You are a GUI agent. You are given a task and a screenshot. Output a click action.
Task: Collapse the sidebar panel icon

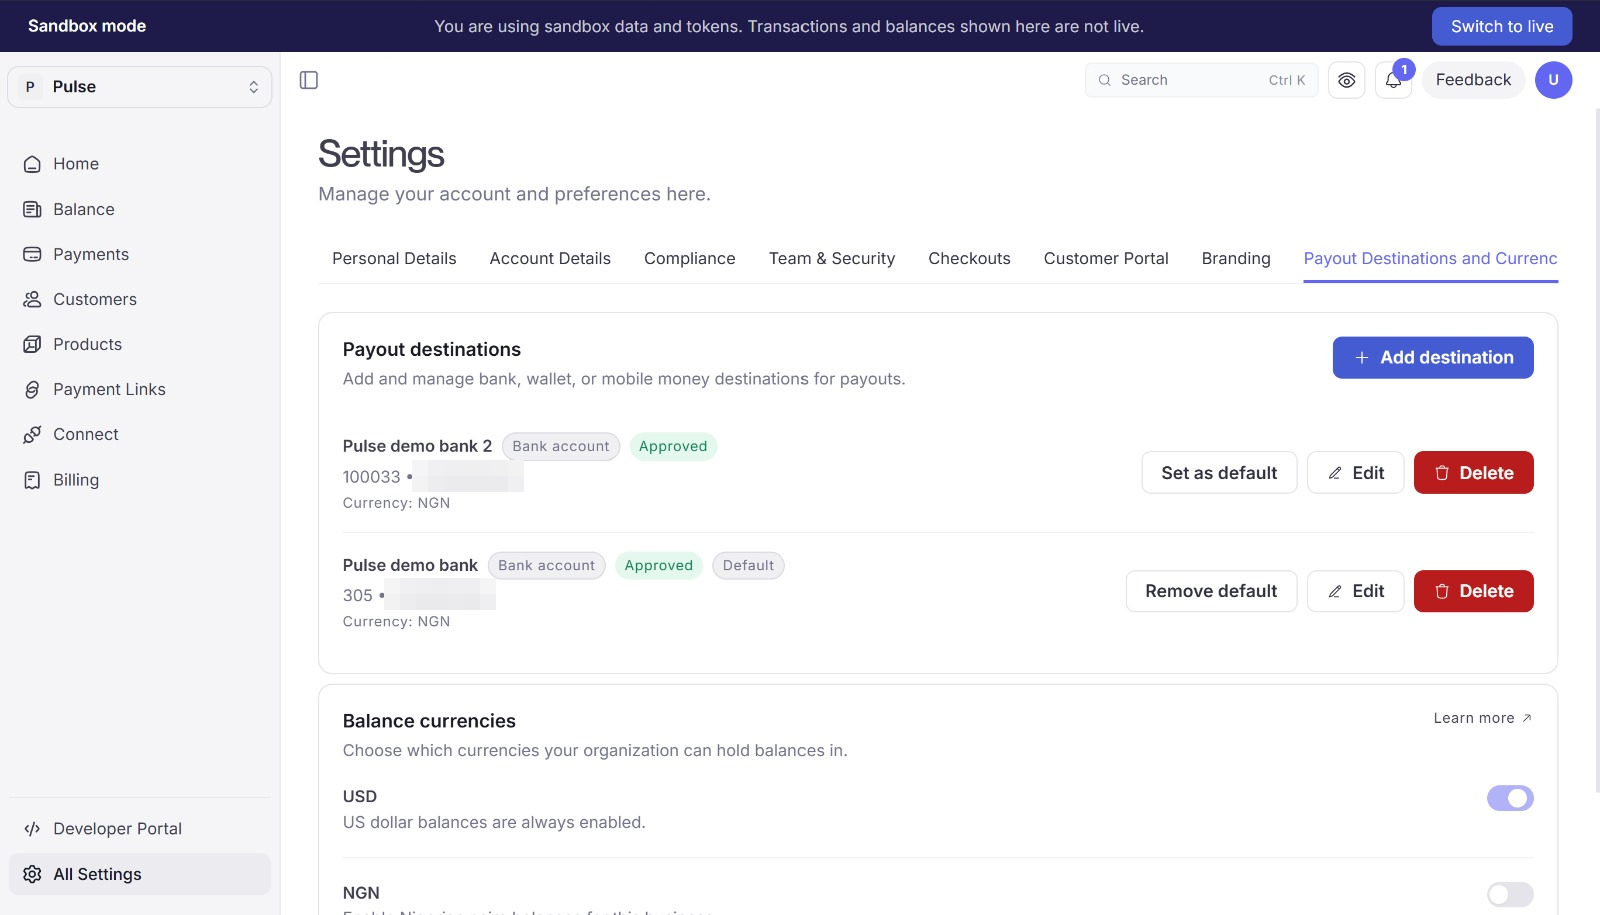309,80
